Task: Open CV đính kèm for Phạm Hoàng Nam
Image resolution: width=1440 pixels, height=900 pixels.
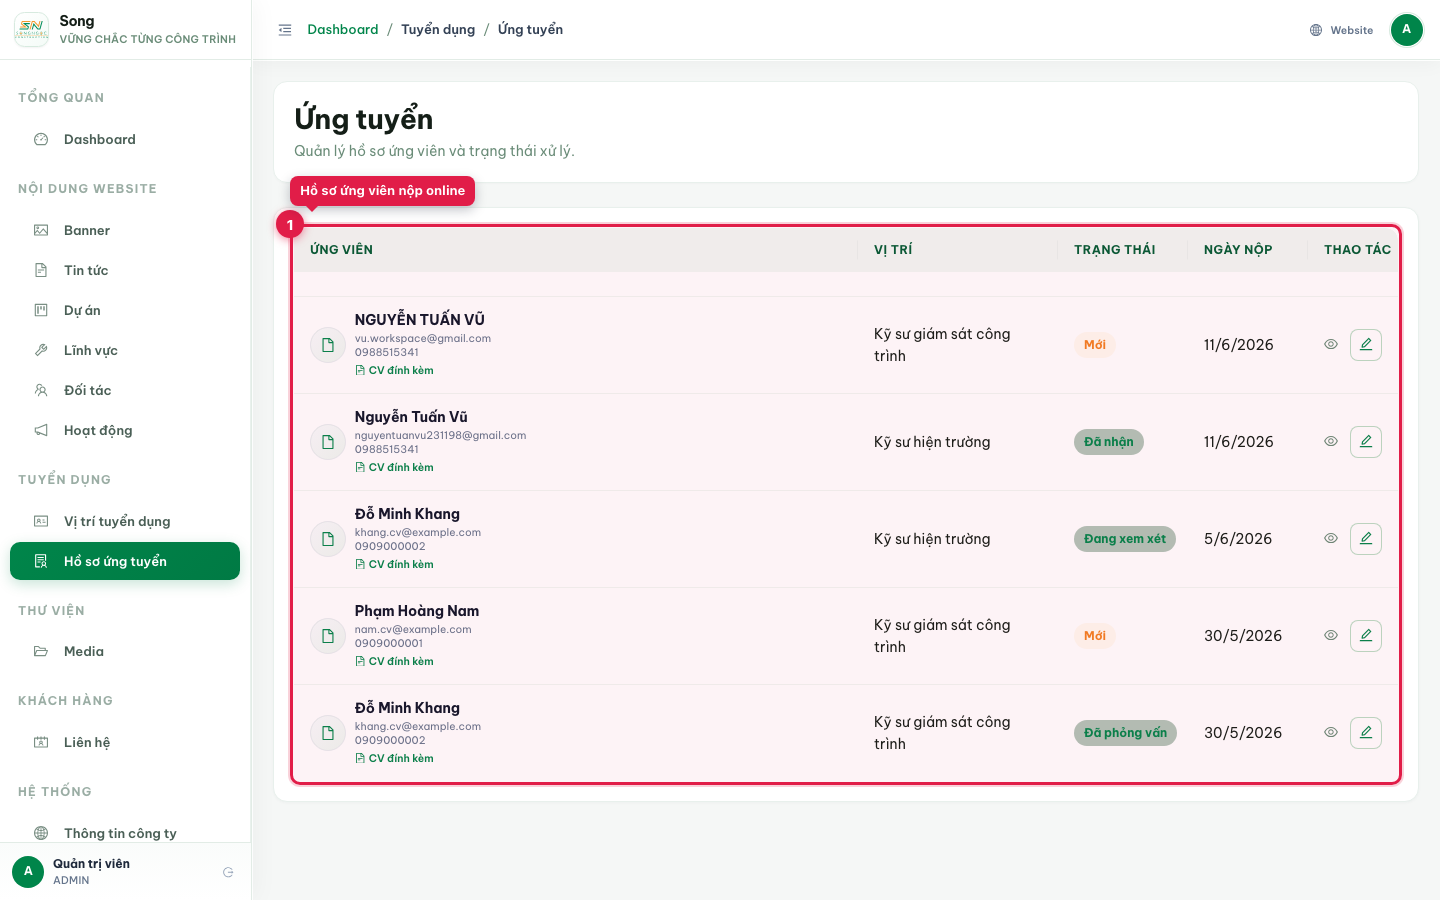Action: pyautogui.click(x=394, y=661)
